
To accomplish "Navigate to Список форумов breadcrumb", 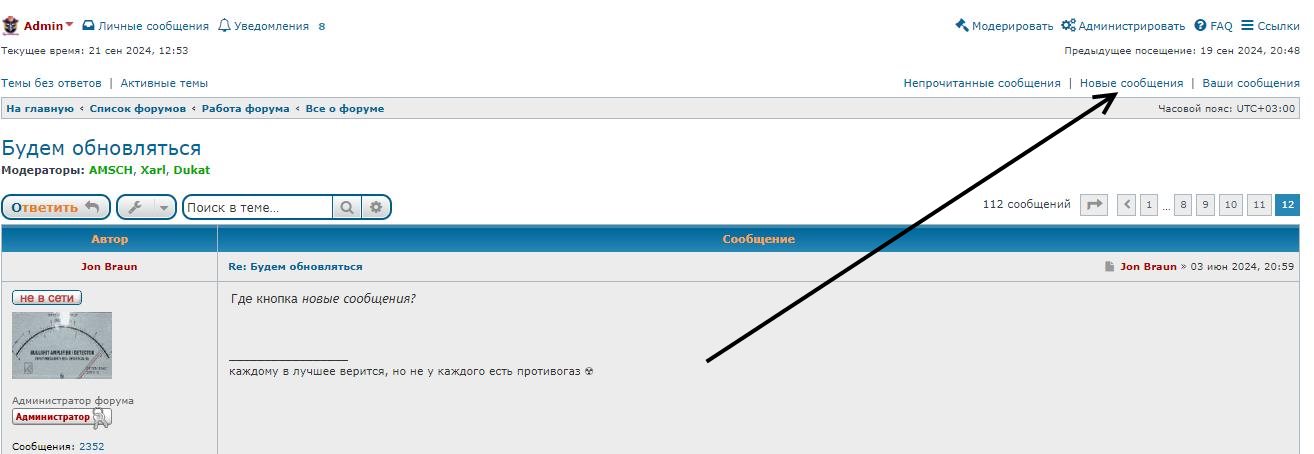I will click(x=138, y=108).
